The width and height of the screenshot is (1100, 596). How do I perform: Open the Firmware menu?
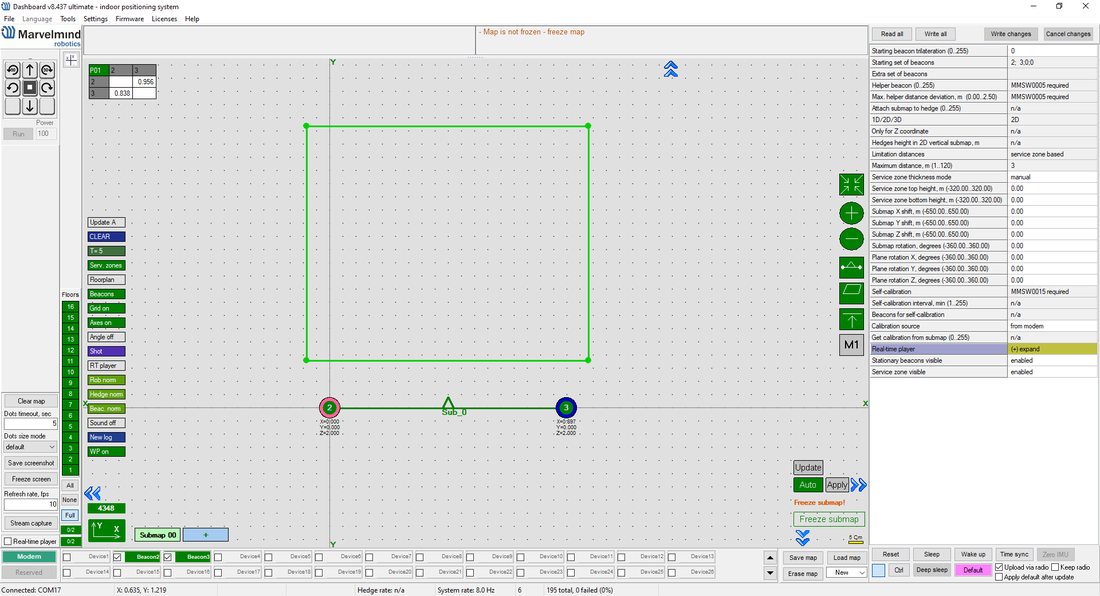pyautogui.click(x=130, y=19)
